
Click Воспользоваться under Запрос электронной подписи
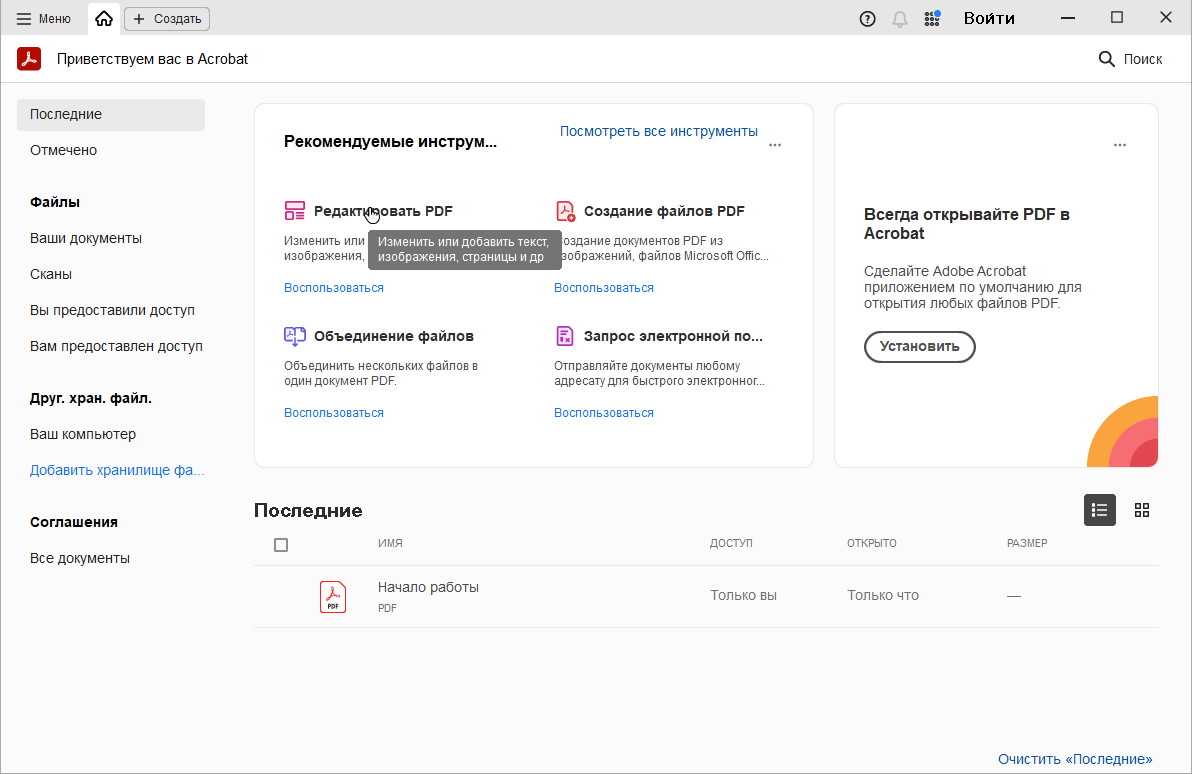(604, 412)
